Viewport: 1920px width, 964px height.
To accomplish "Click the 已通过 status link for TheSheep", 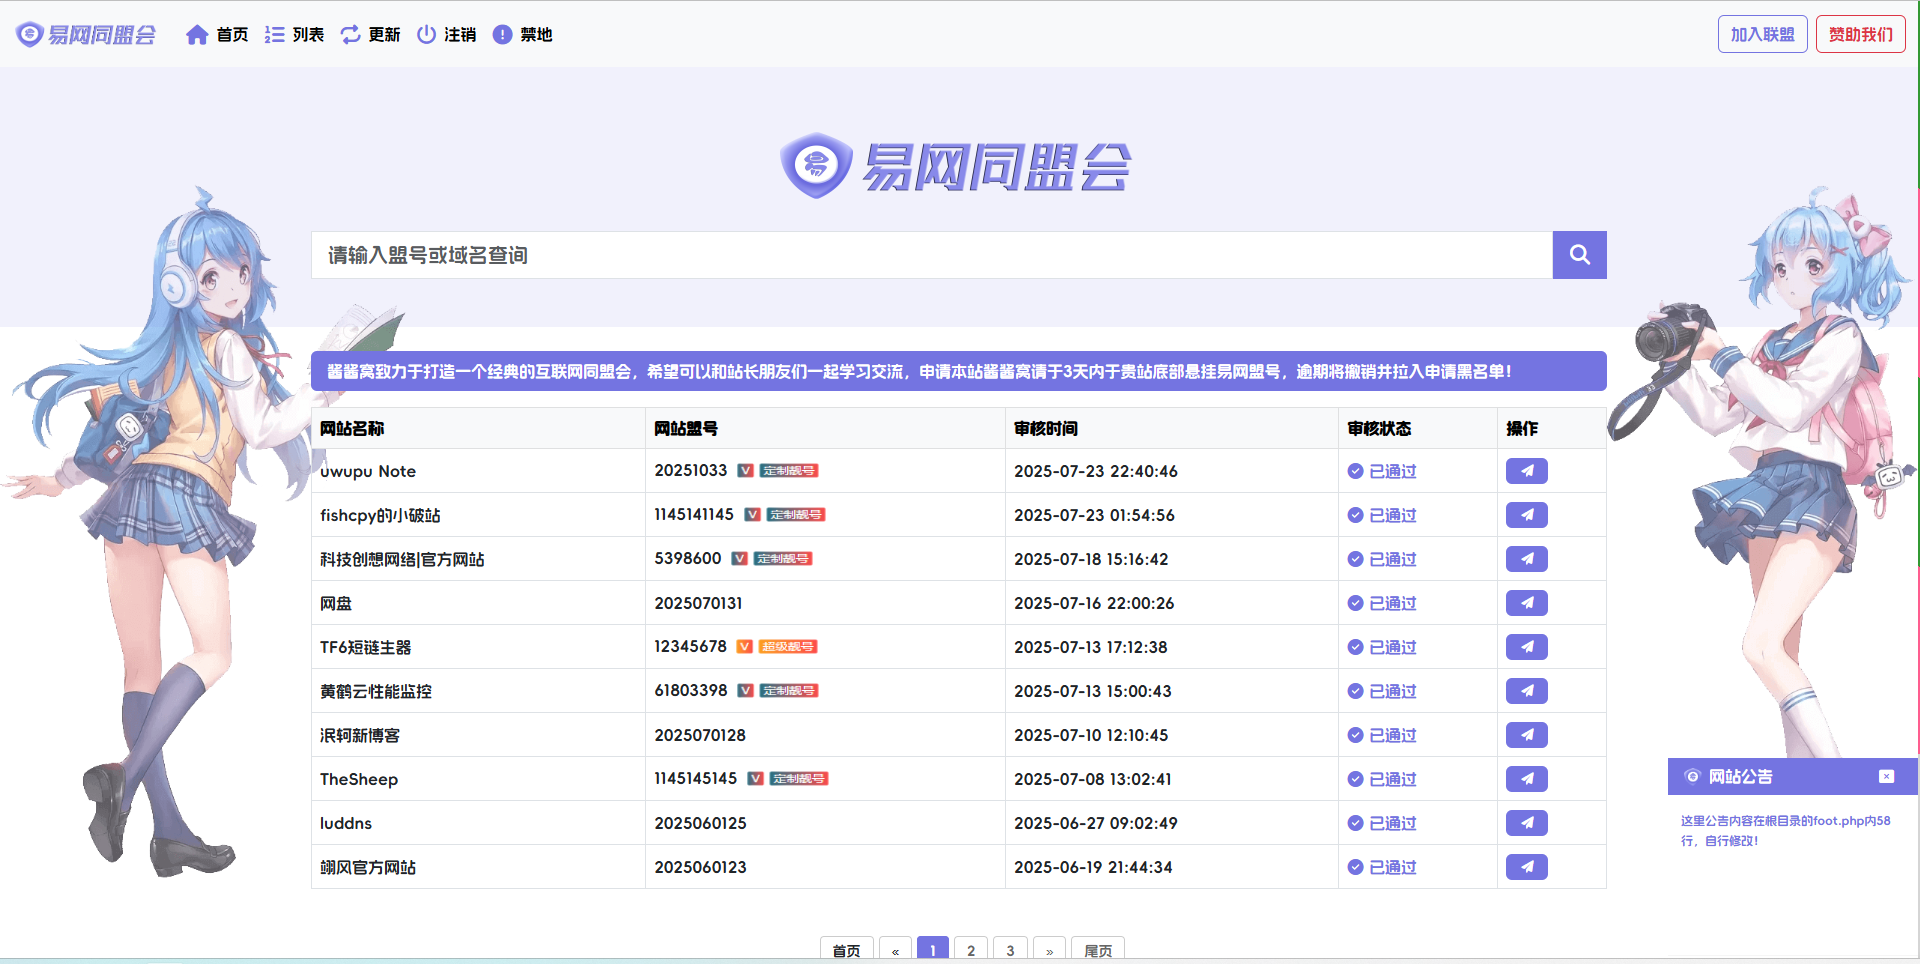I will coord(1392,779).
